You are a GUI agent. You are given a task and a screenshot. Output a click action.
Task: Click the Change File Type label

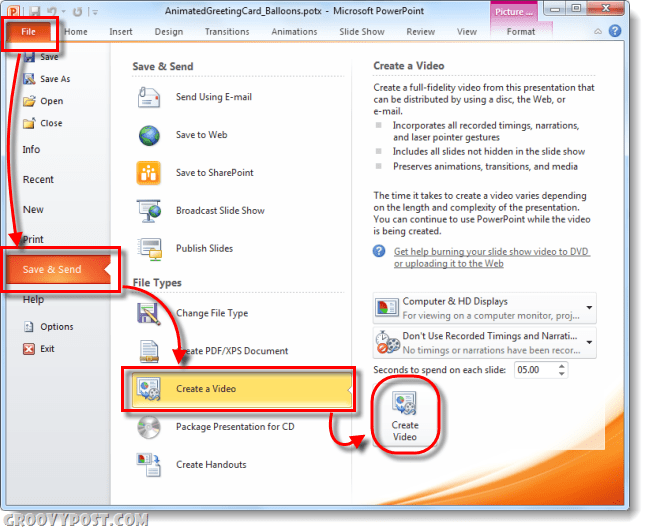click(212, 313)
